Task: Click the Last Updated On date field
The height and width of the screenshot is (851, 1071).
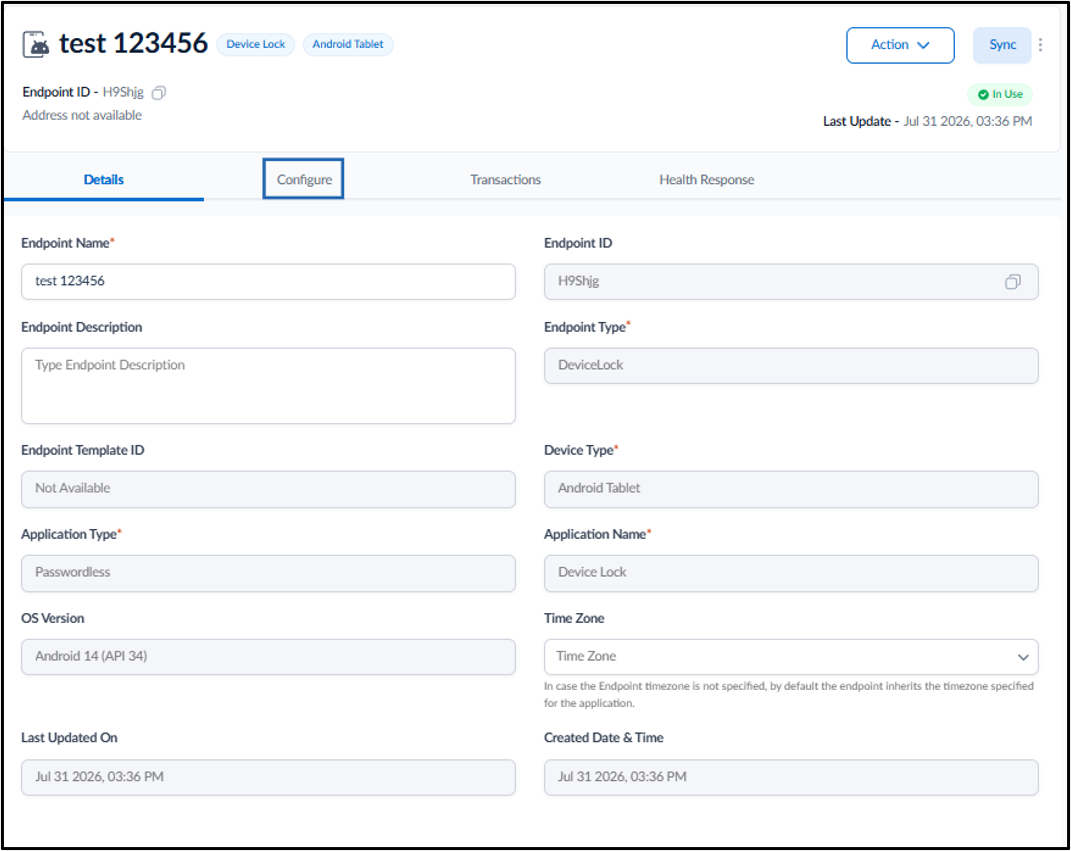Action: (x=268, y=777)
